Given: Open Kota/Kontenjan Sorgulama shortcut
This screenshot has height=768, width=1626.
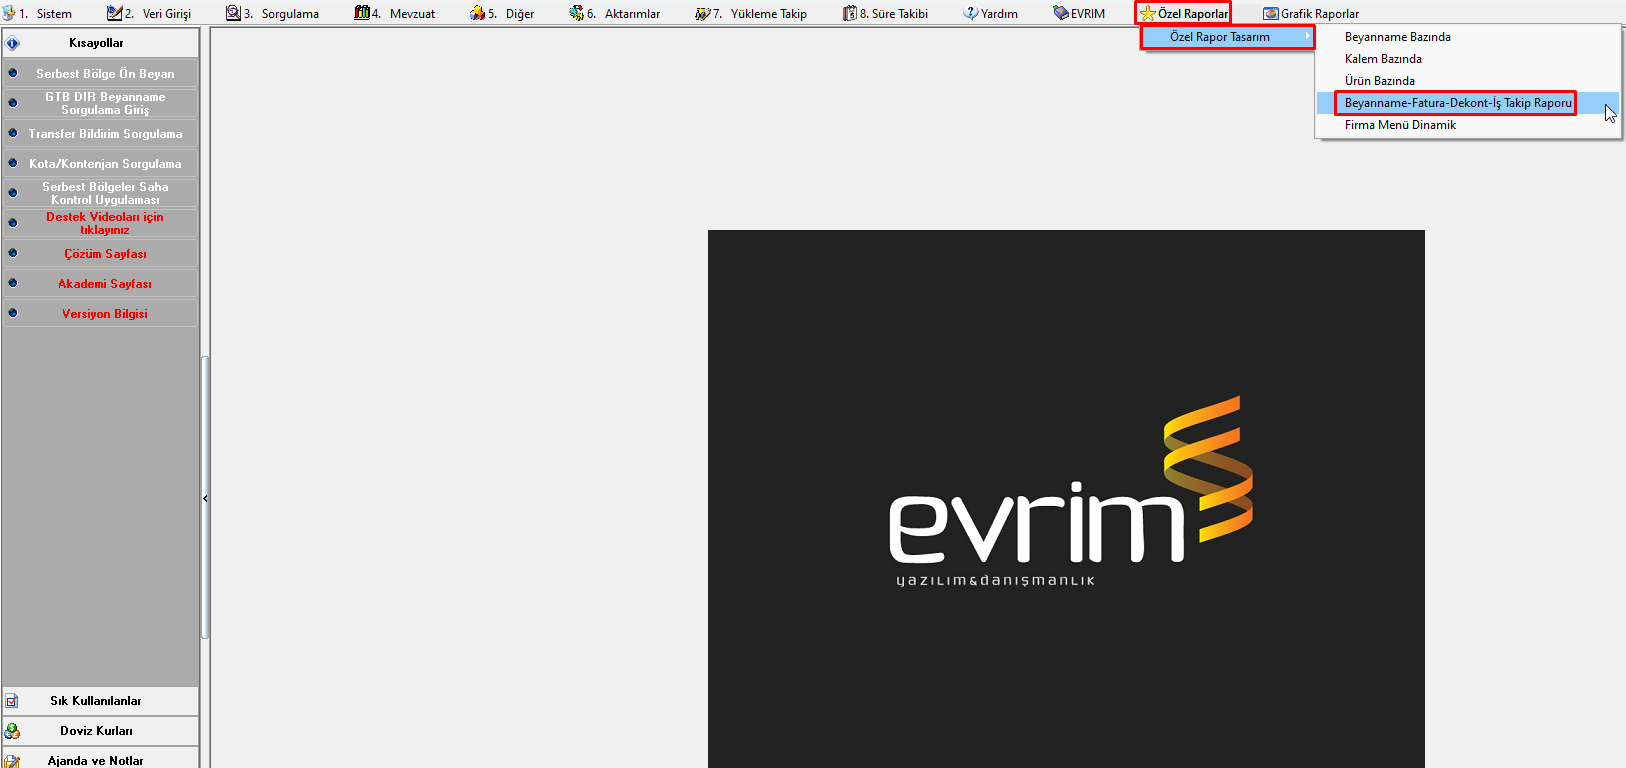Looking at the screenshot, I should pyautogui.click(x=101, y=164).
